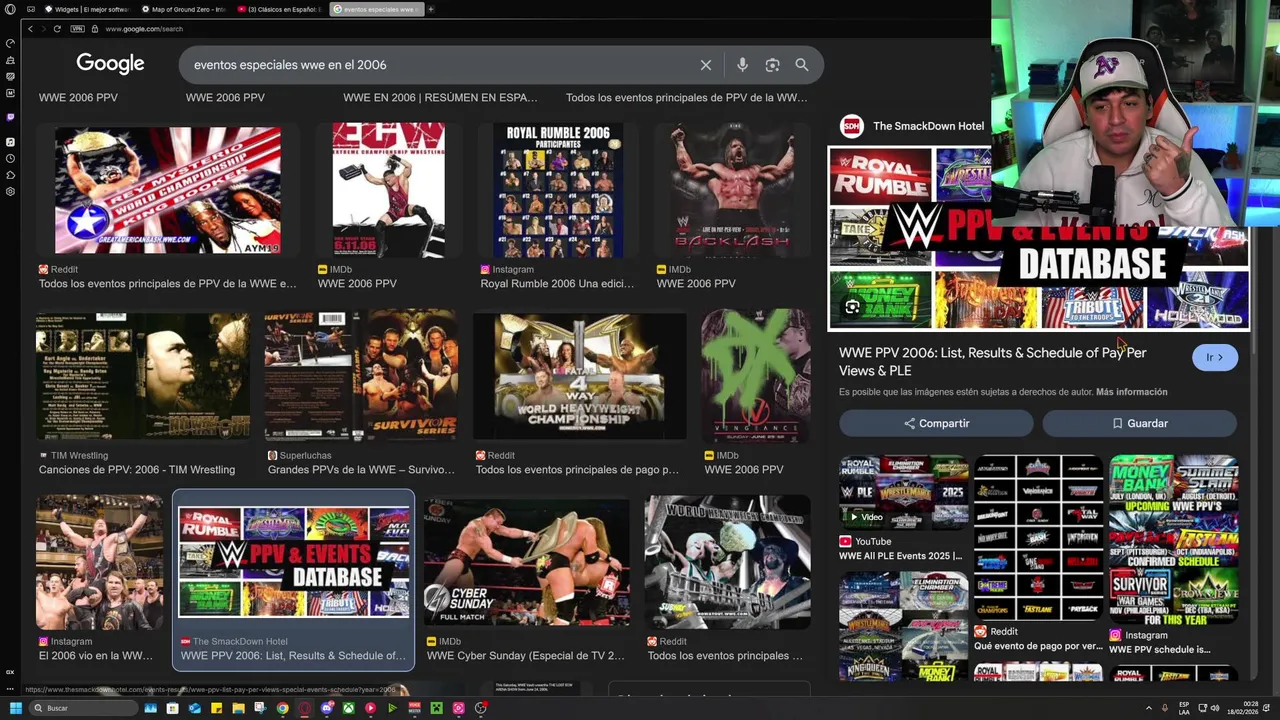Open File Explorer folder in taskbar
The image size is (1280, 720).
point(238,708)
